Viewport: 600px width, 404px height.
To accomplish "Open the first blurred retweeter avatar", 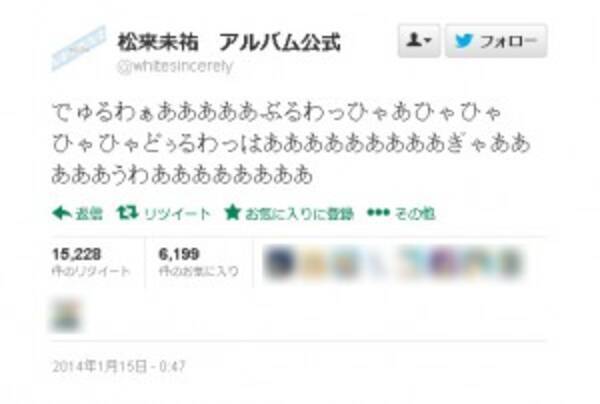I will tap(280, 263).
